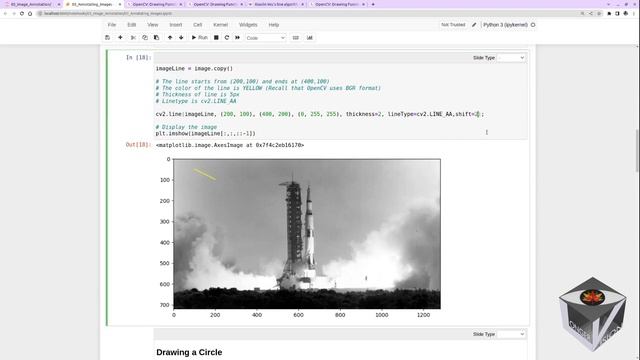Switch to the 03_Annotating_Images browser tab
The image size is (640, 360).
pyautogui.click(x=92, y=4)
